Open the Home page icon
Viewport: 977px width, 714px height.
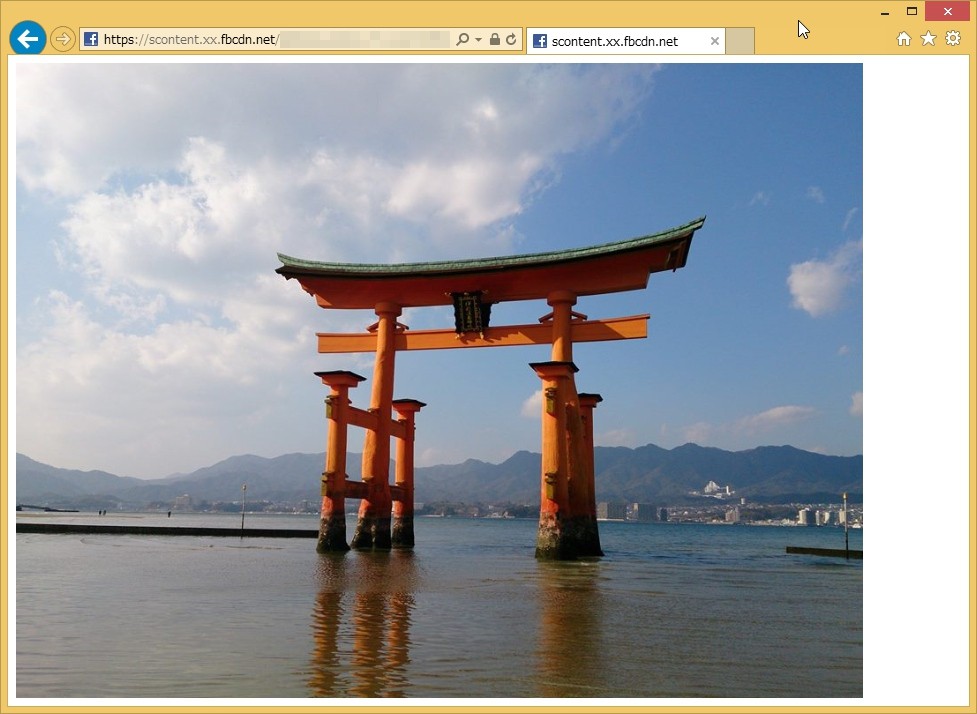click(903, 39)
